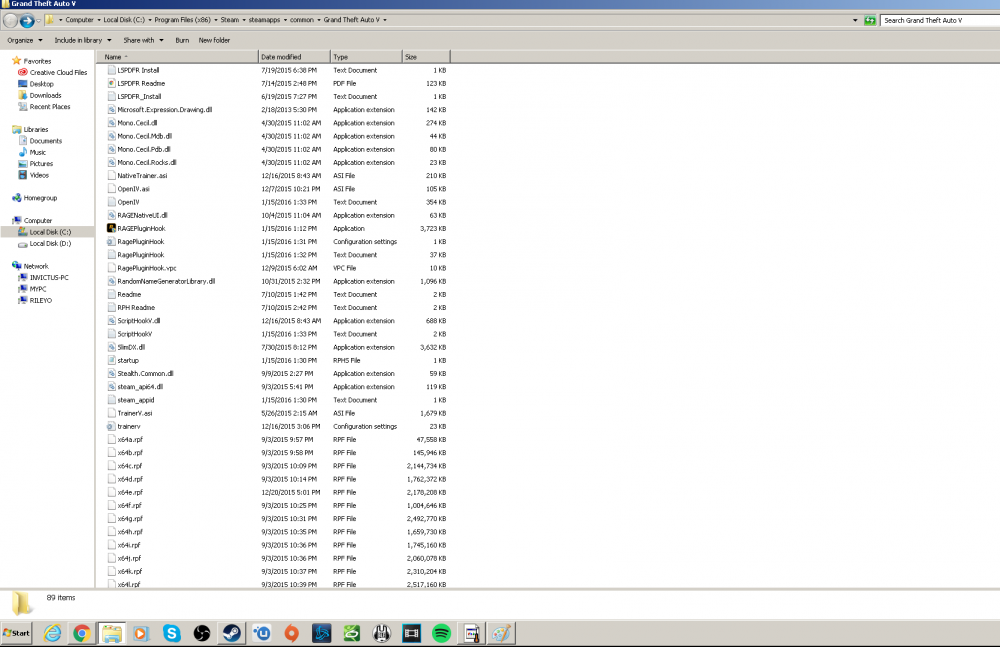Sort files by the Size column header
The height and width of the screenshot is (647, 1000).
tap(426, 57)
